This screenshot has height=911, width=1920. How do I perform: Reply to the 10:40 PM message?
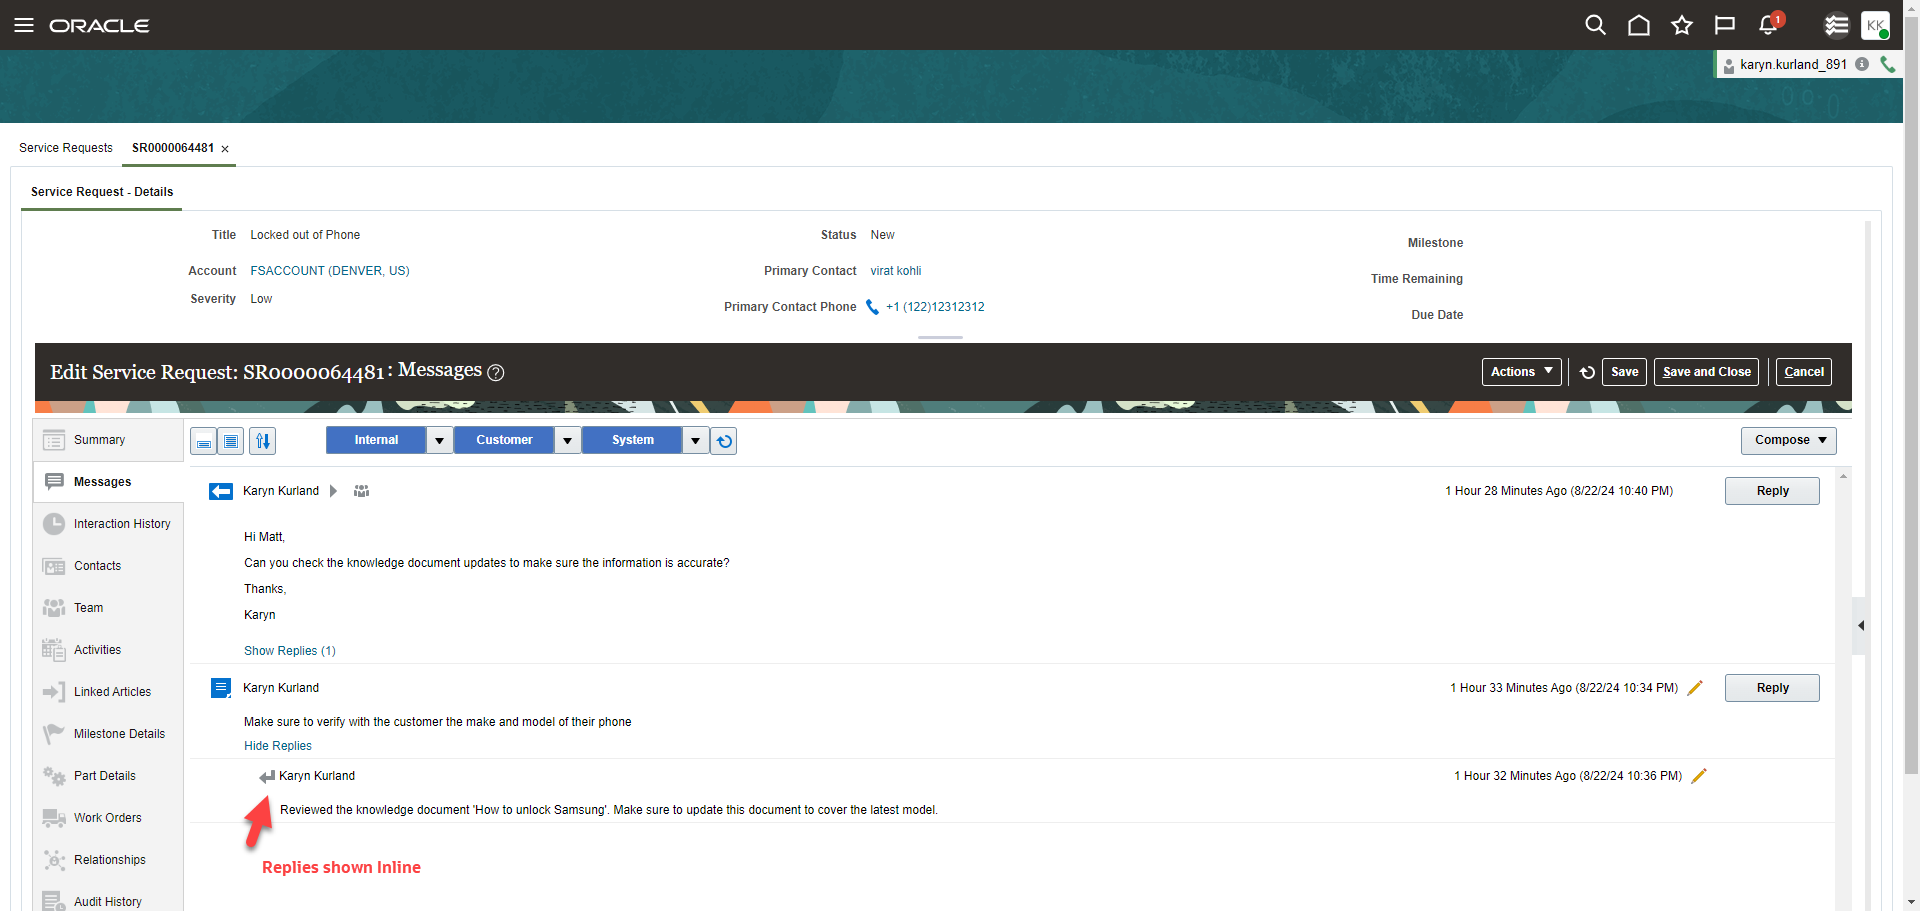(x=1772, y=491)
